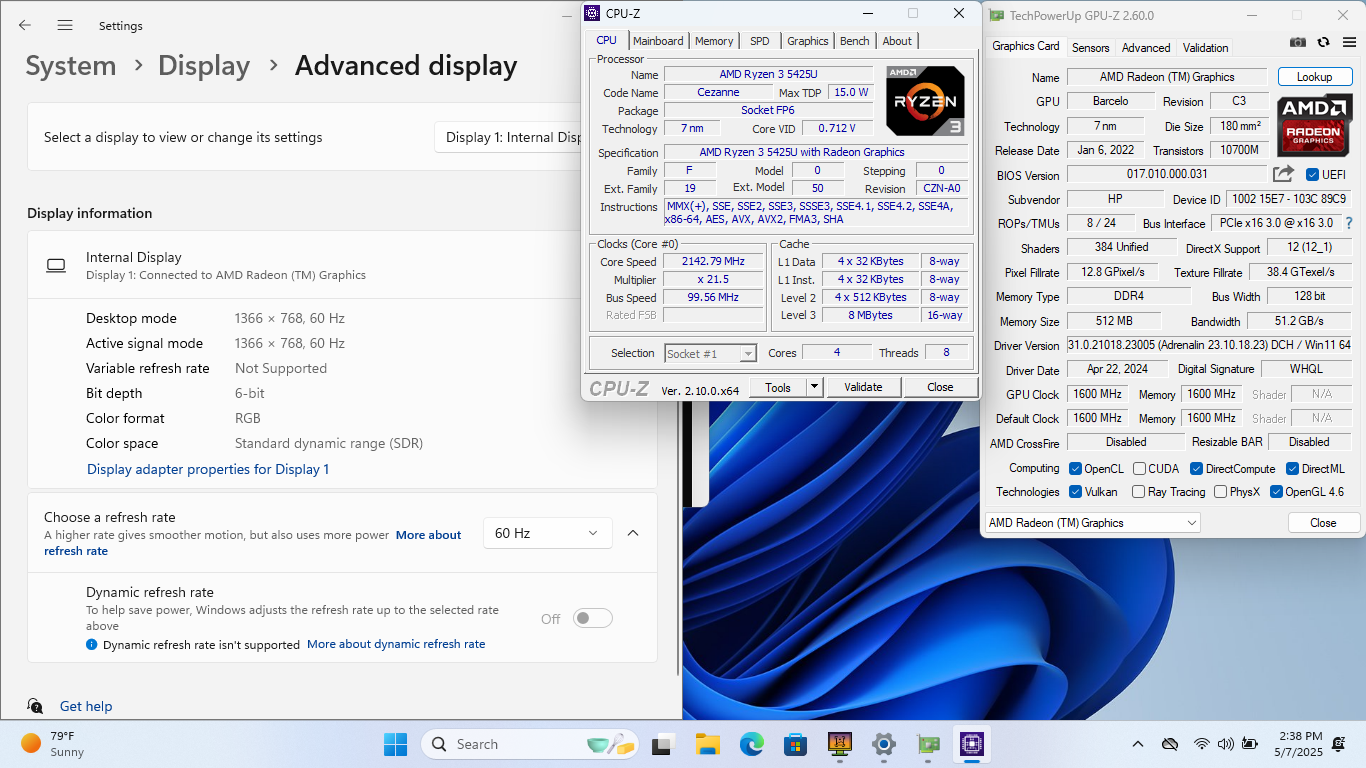Open the 60 Hz refresh rate dropdown
This screenshot has width=1366, height=768.
(x=547, y=533)
